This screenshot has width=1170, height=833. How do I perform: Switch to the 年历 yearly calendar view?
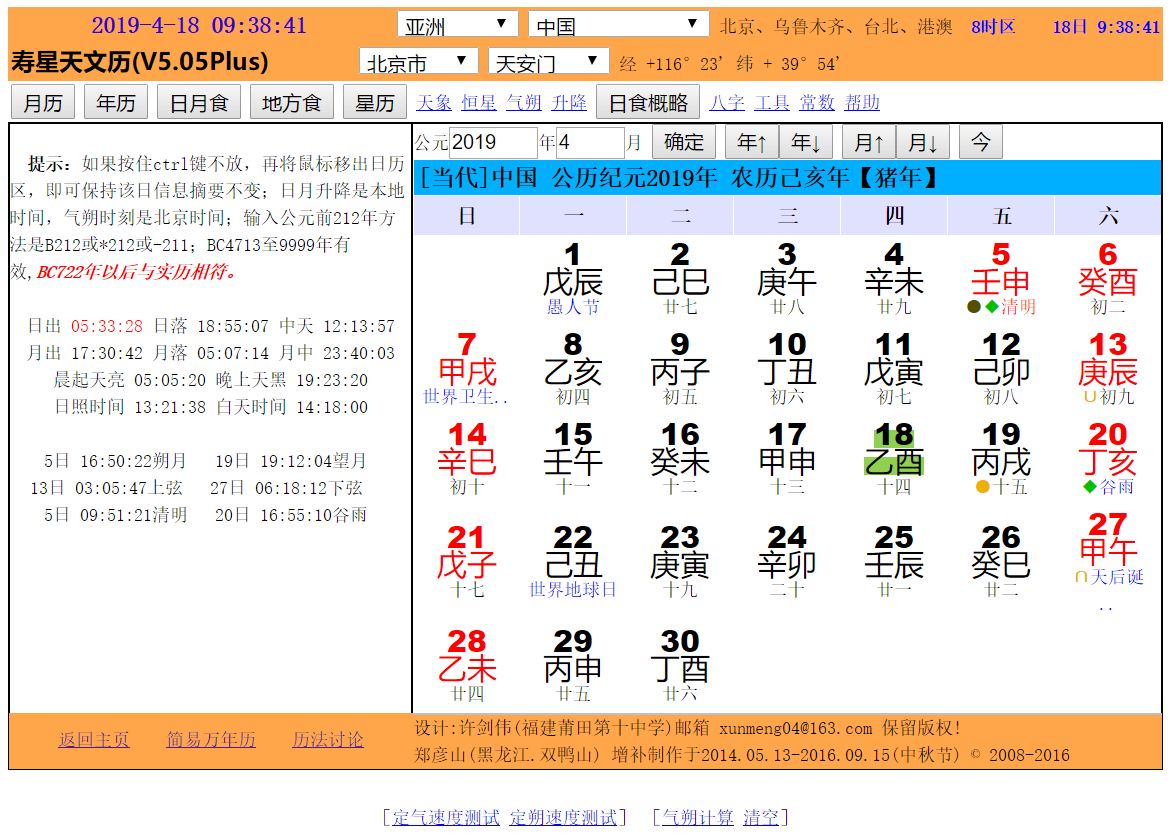pyautogui.click(x=115, y=102)
